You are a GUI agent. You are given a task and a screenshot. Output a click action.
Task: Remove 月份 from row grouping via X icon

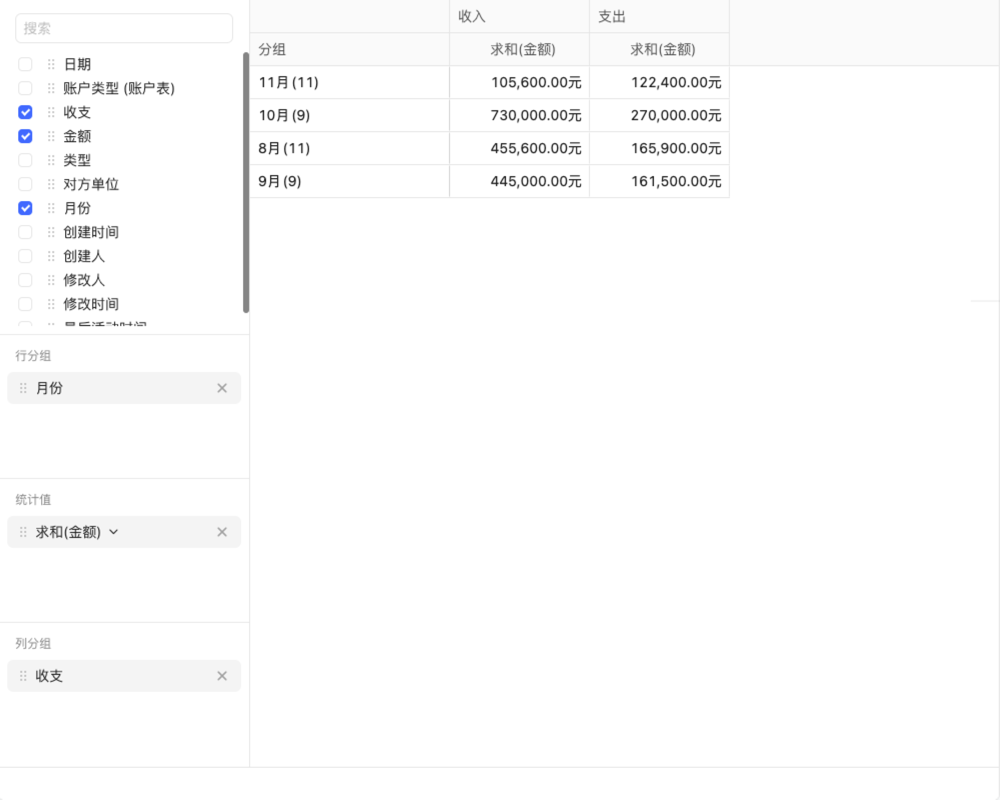click(222, 388)
